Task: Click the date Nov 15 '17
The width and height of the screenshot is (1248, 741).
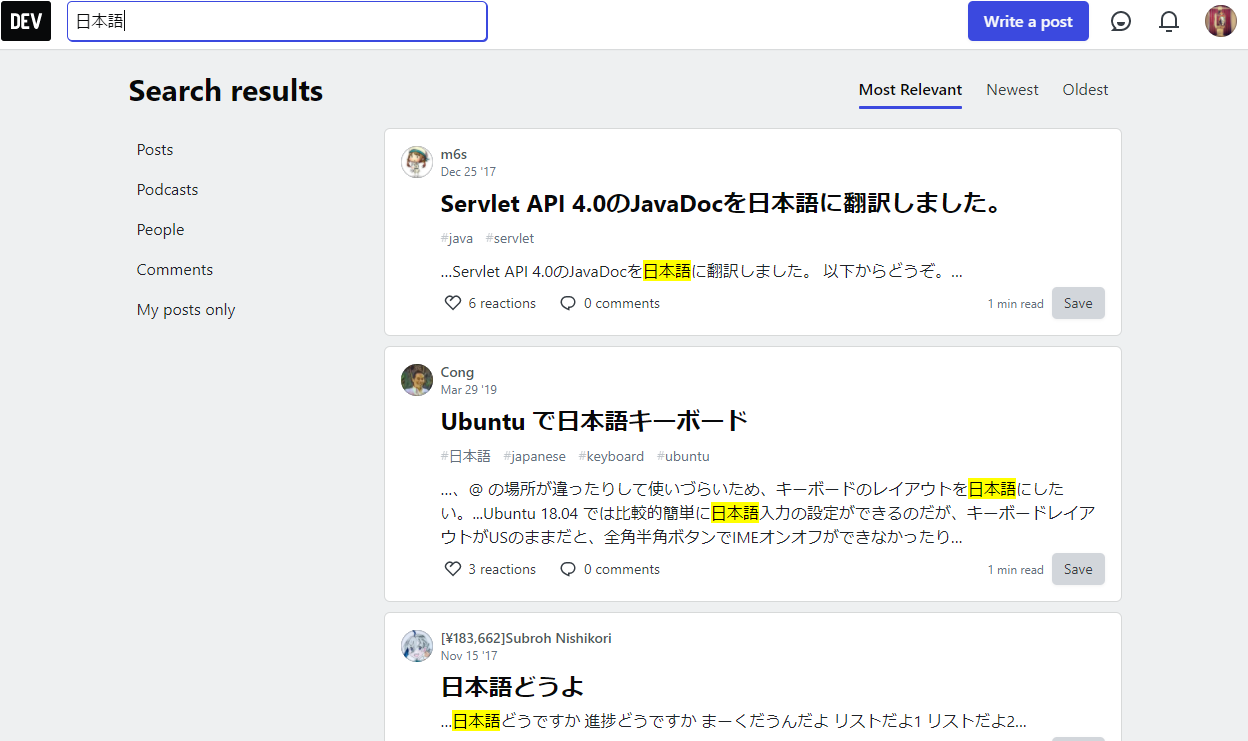Action: (469, 656)
